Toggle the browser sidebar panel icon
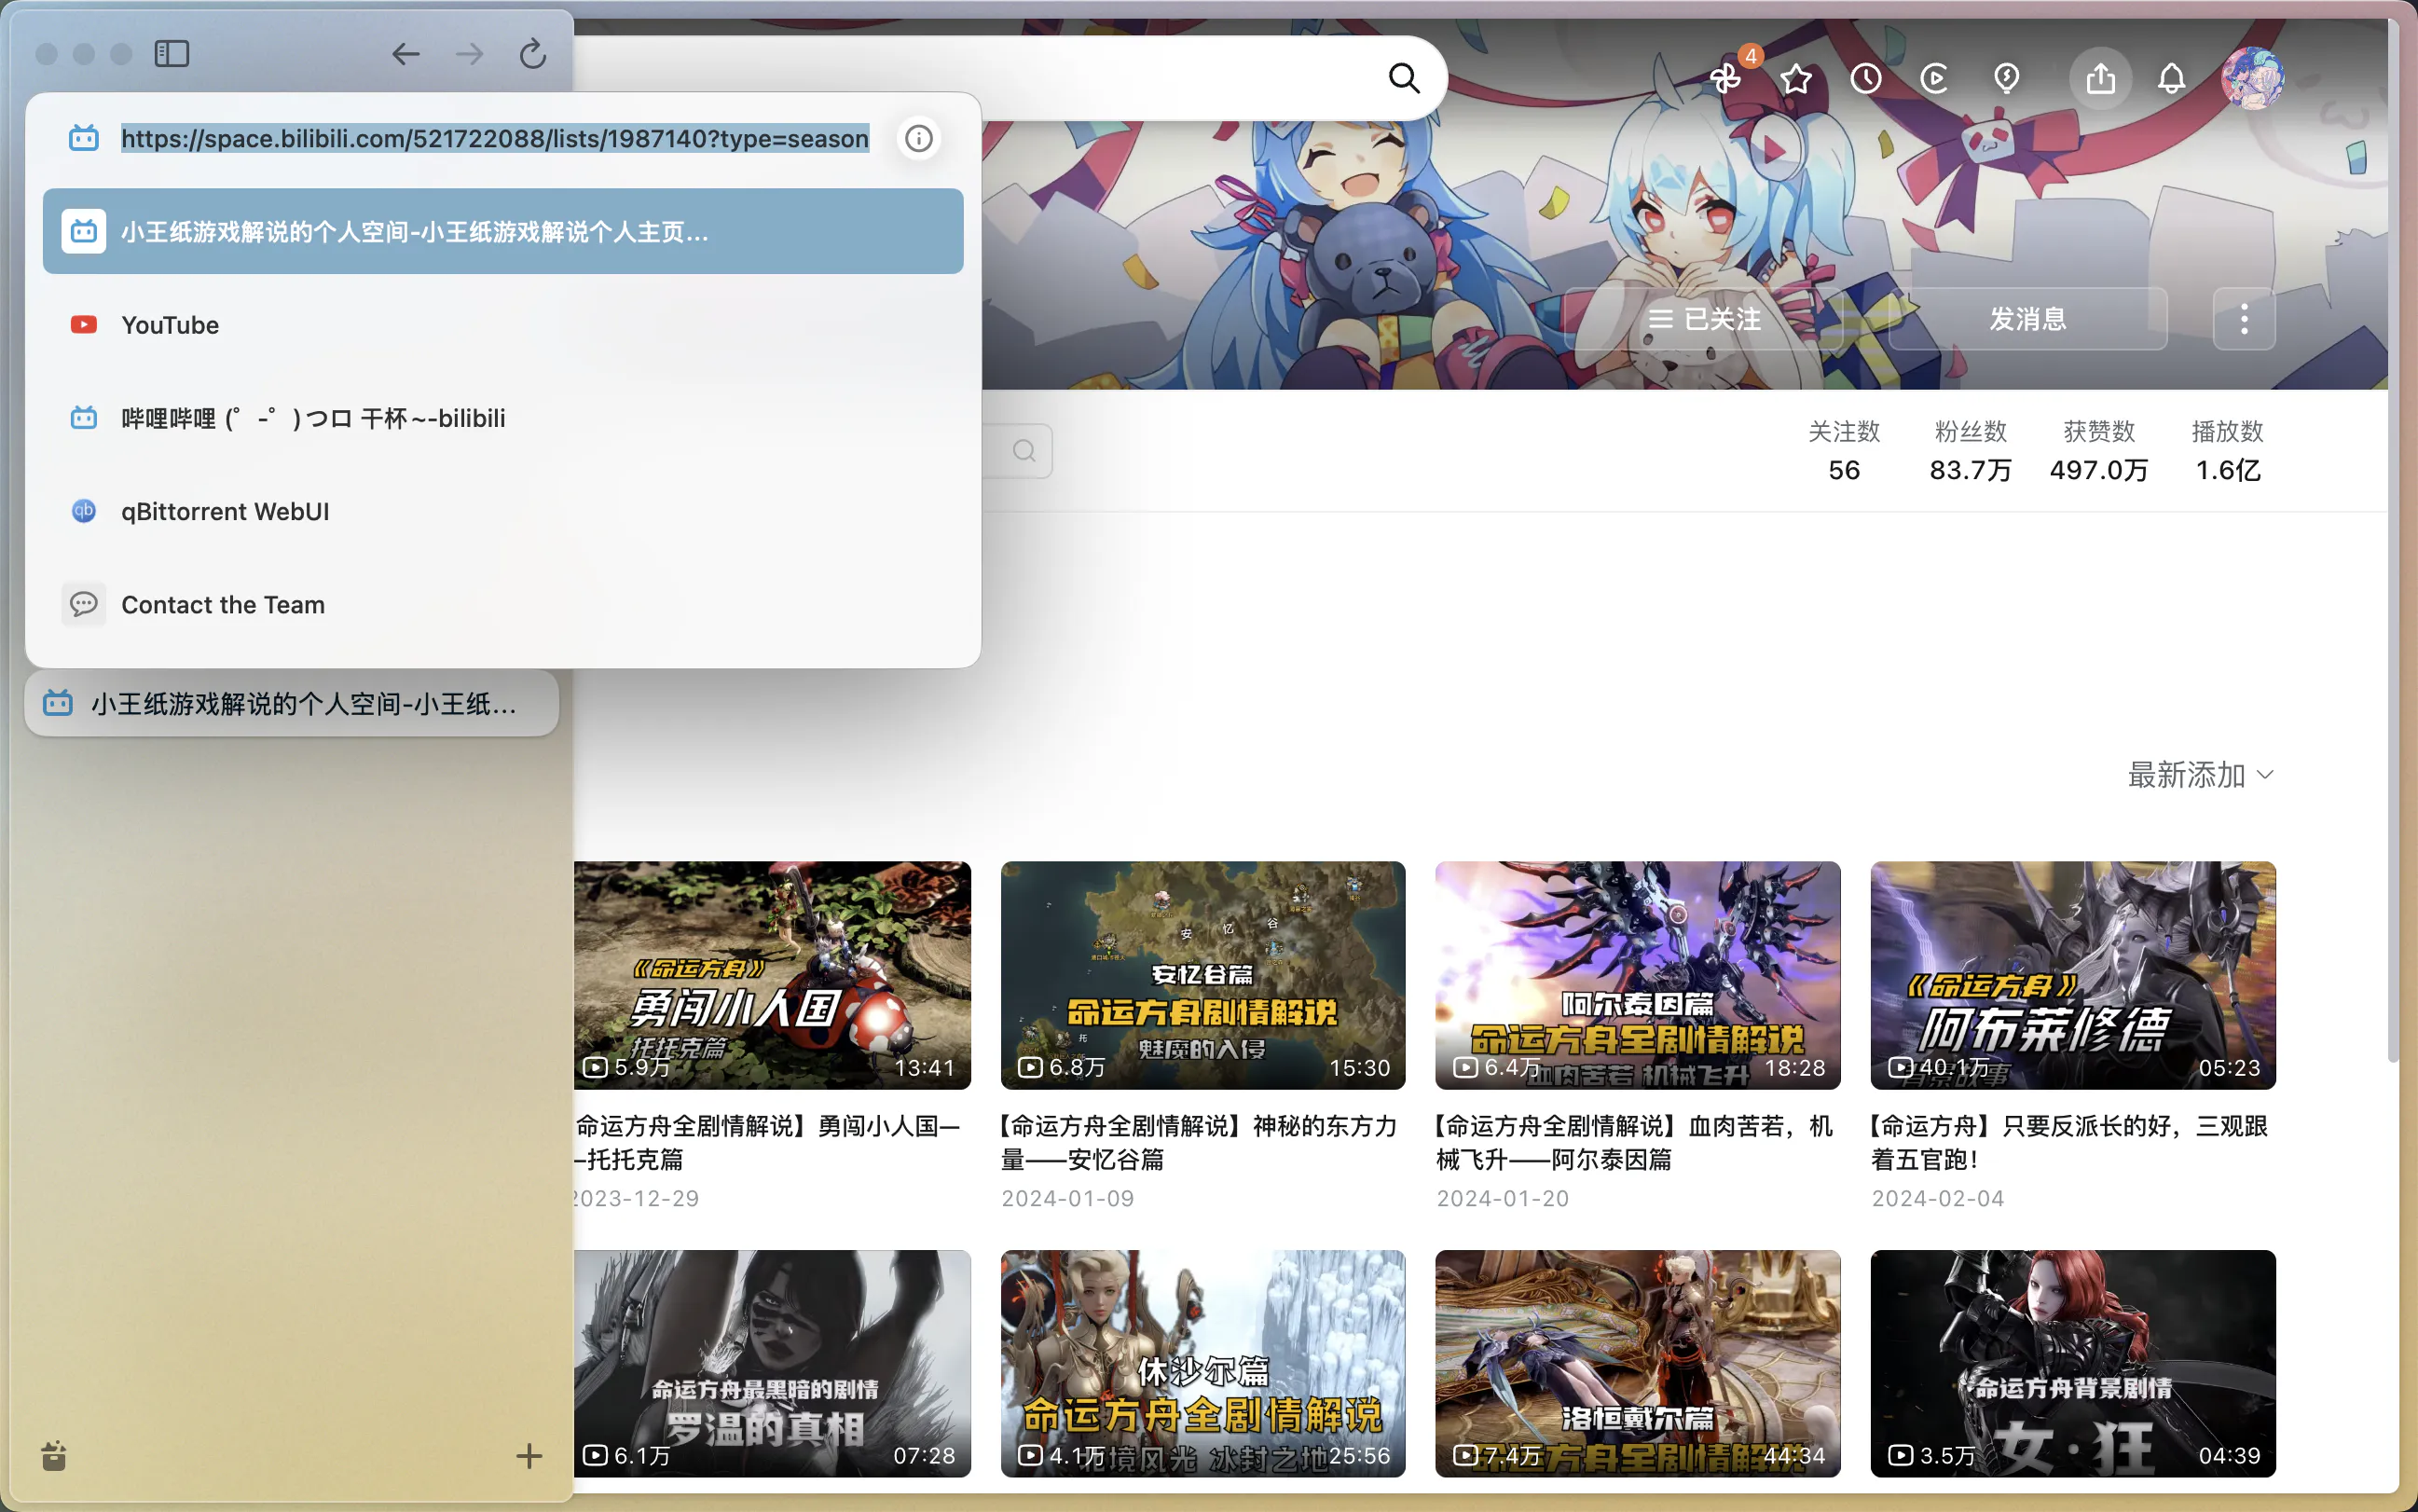Image resolution: width=2418 pixels, height=1512 pixels. [172, 53]
